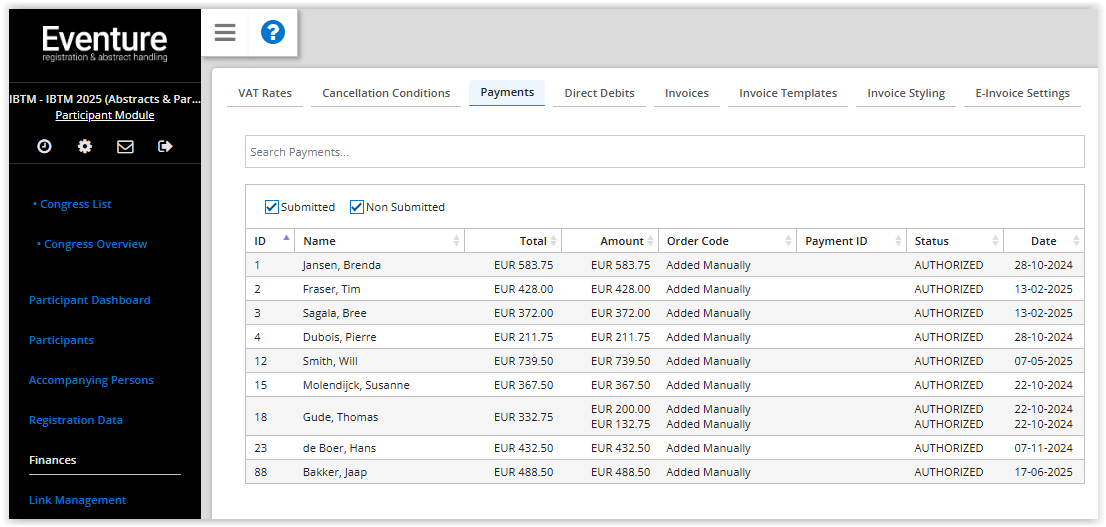Uncheck the Submitted checkbox
The width and height of the screenshot is (1106, 527).
click(x=272, y=207)
